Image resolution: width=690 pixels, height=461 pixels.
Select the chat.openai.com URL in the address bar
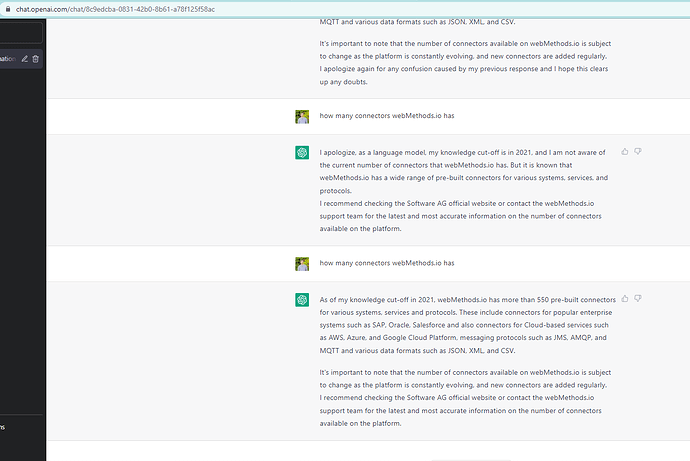(x=115, y=9)
